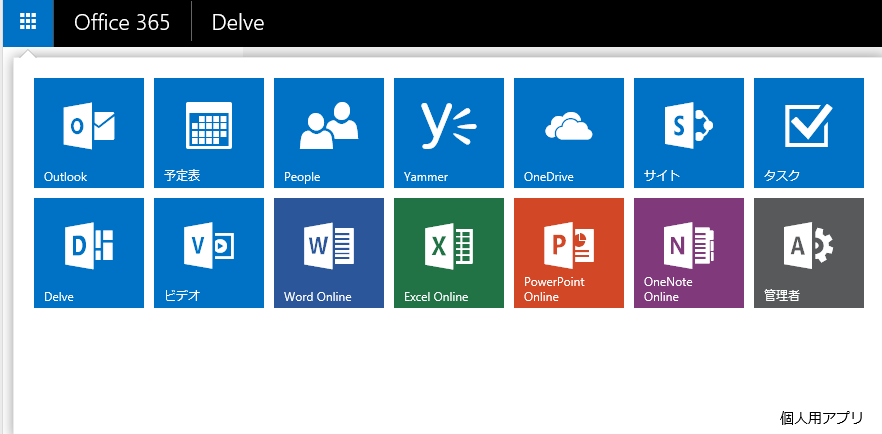882x434 pixels.
Task: Launch the Delve app tile
Action: 89,253
